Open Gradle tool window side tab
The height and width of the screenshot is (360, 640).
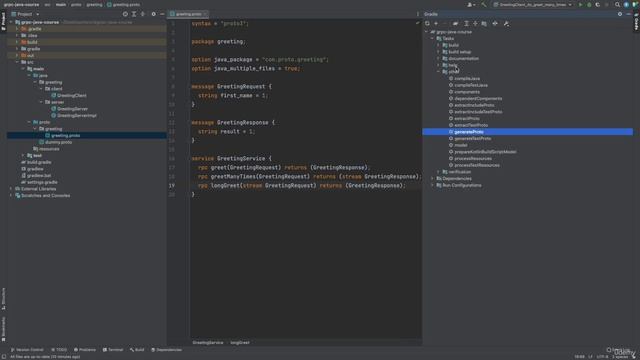pos(636,21)
